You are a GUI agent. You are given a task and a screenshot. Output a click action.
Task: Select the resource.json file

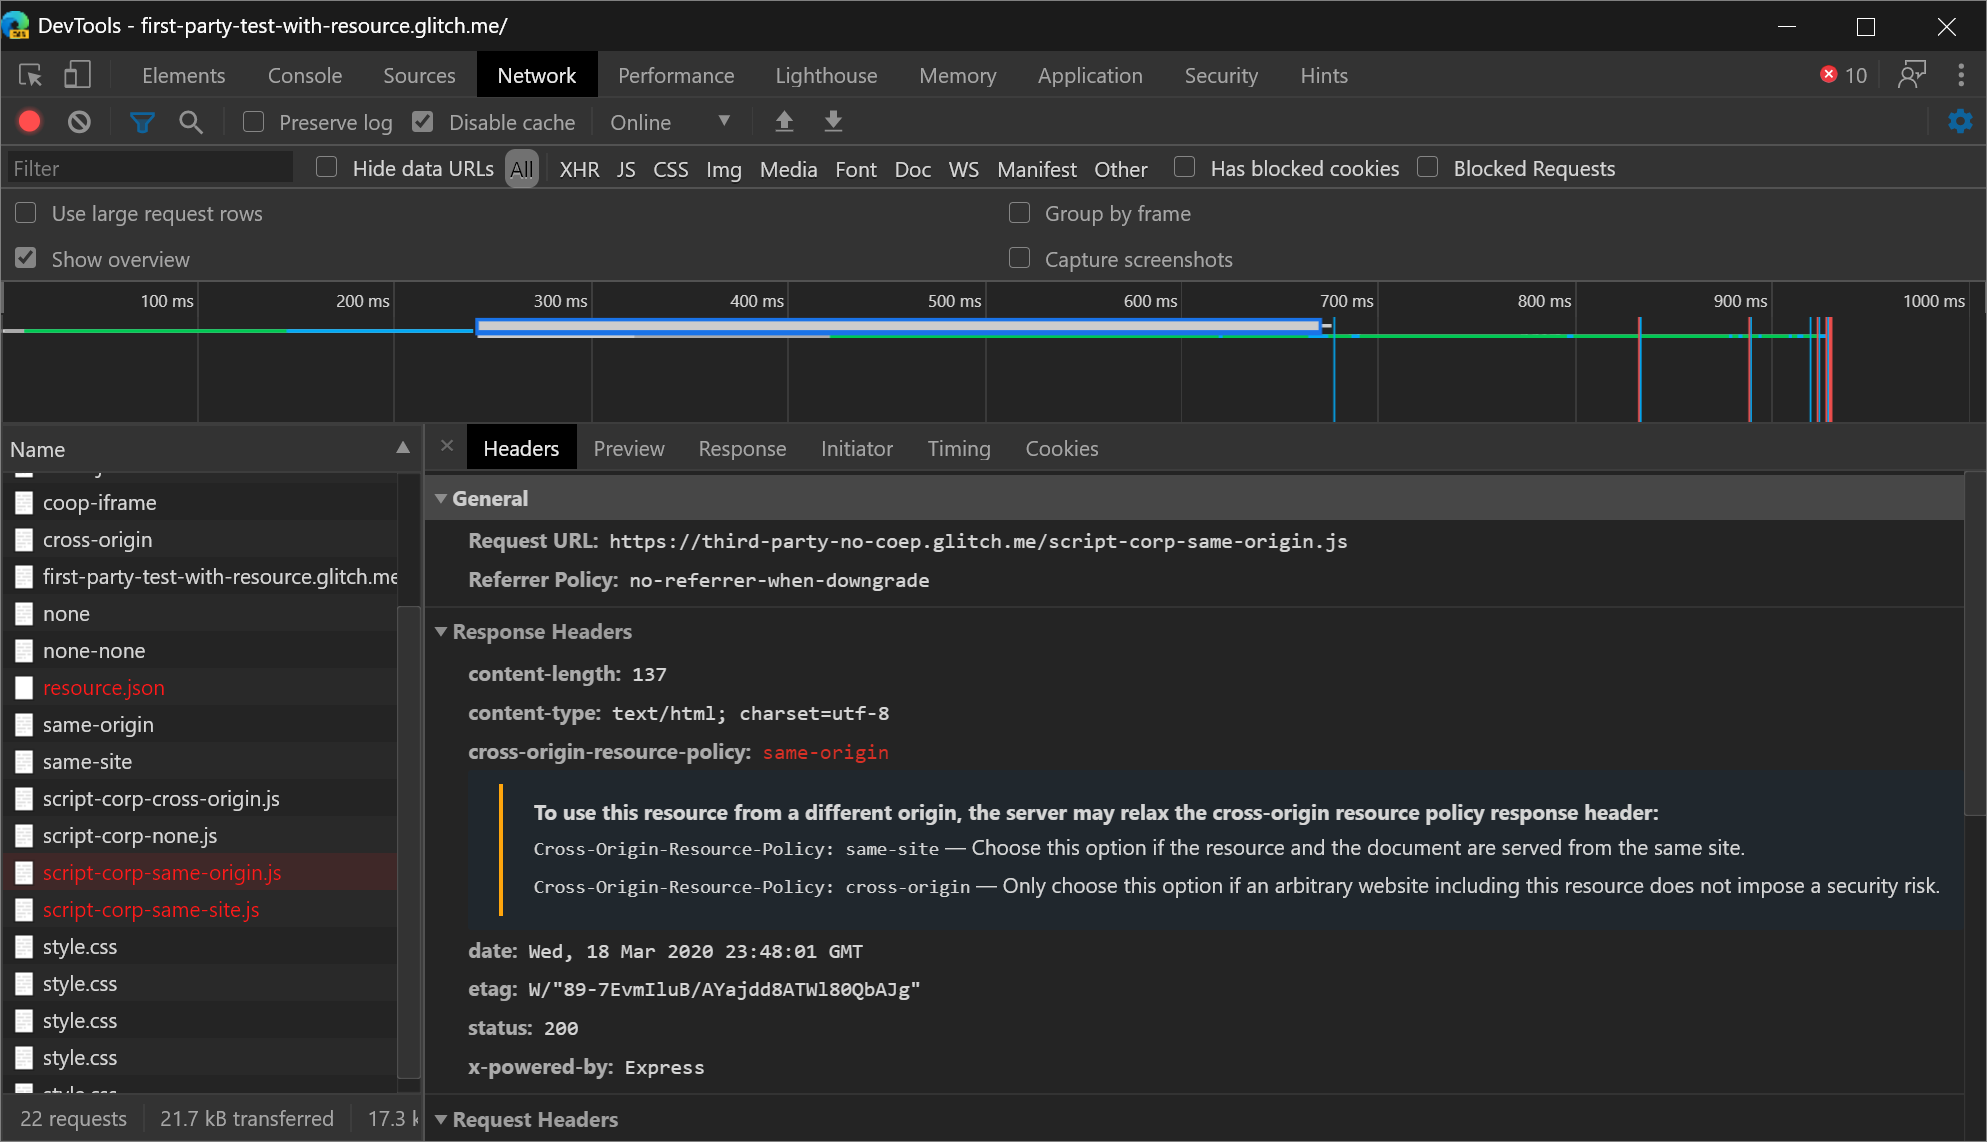[x=105, y=686]
